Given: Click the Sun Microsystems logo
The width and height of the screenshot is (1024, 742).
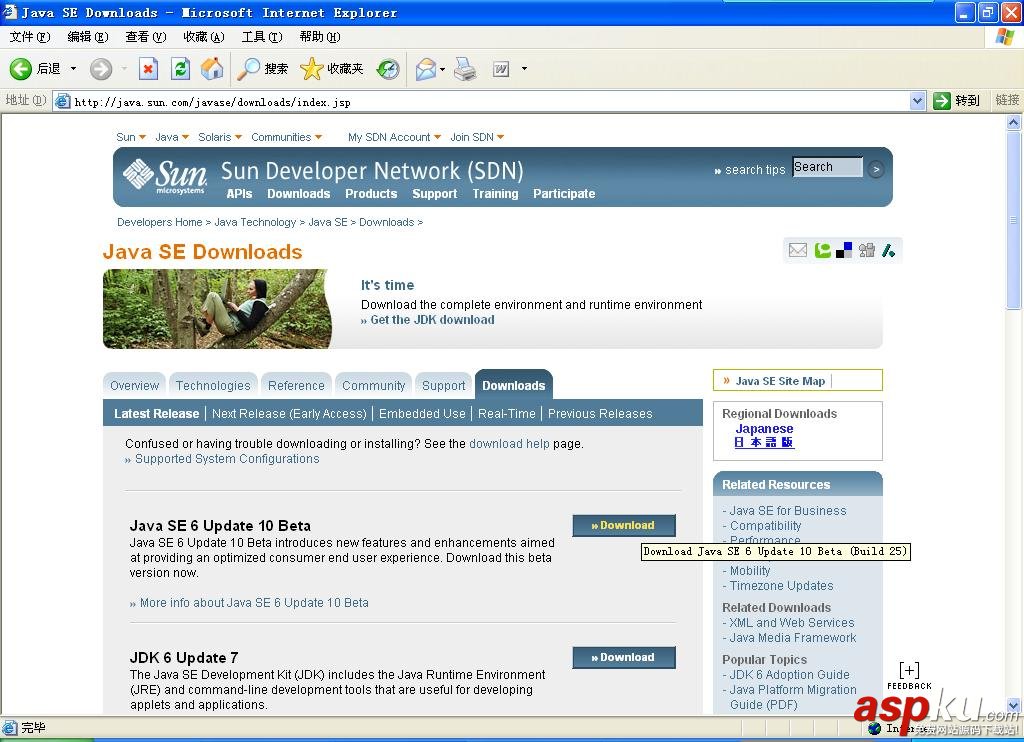Looking at the screenshot, I should [x=165, y=176].
